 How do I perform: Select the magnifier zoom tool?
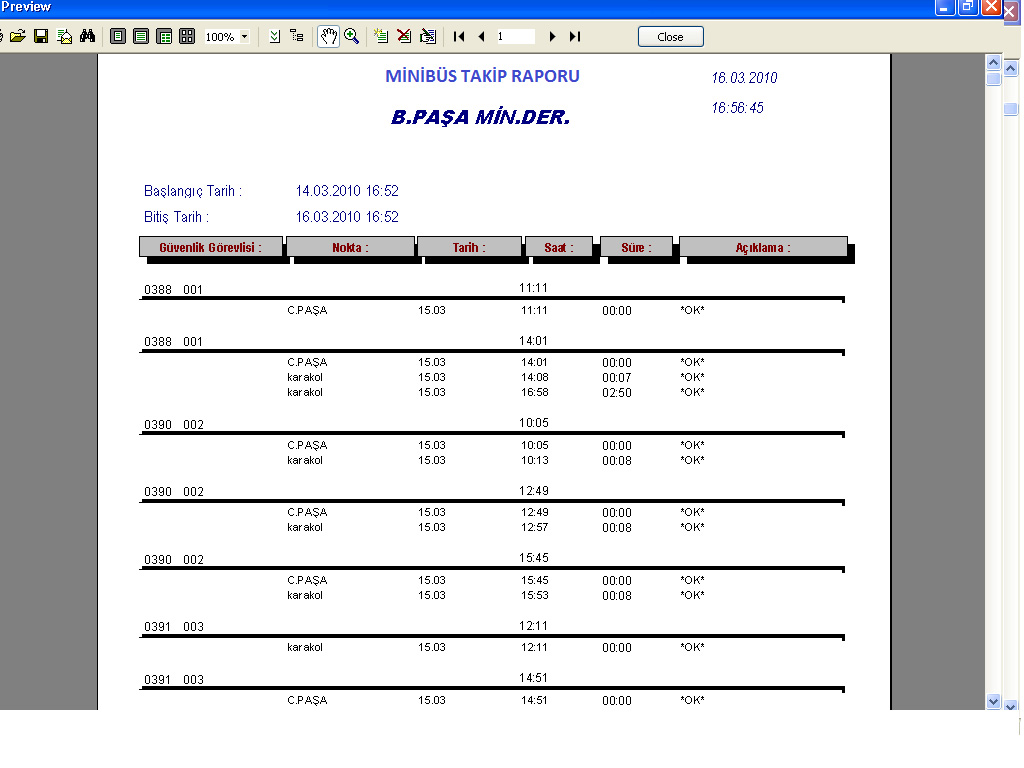pyautogui.click(x=351, y=37)
